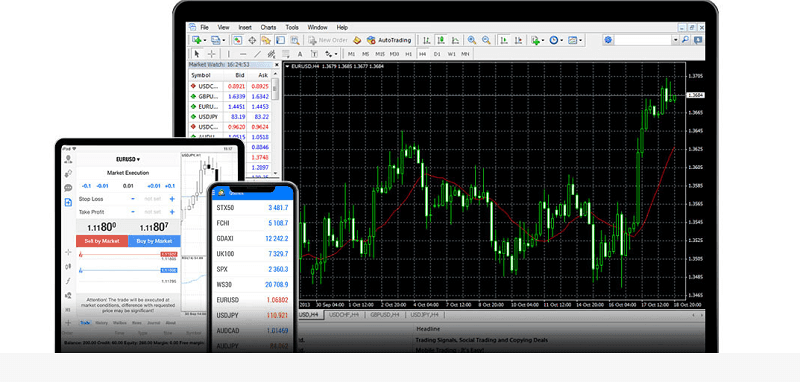The width and height of the screenshot is (800, 382).
Task: Open the New Chart toolbar icon
Action: pyautogui.click(x=196, y=40)
